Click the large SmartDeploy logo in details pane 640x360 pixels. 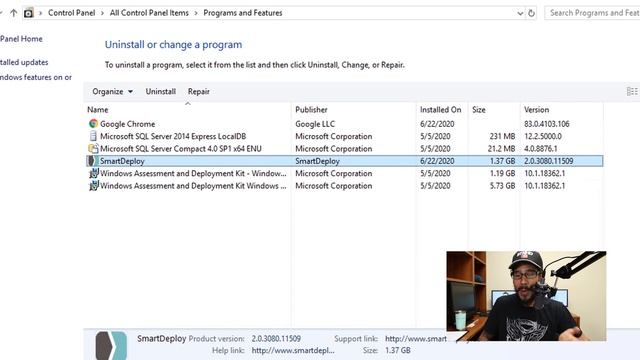pyautogui.click(x=111, y=345)
